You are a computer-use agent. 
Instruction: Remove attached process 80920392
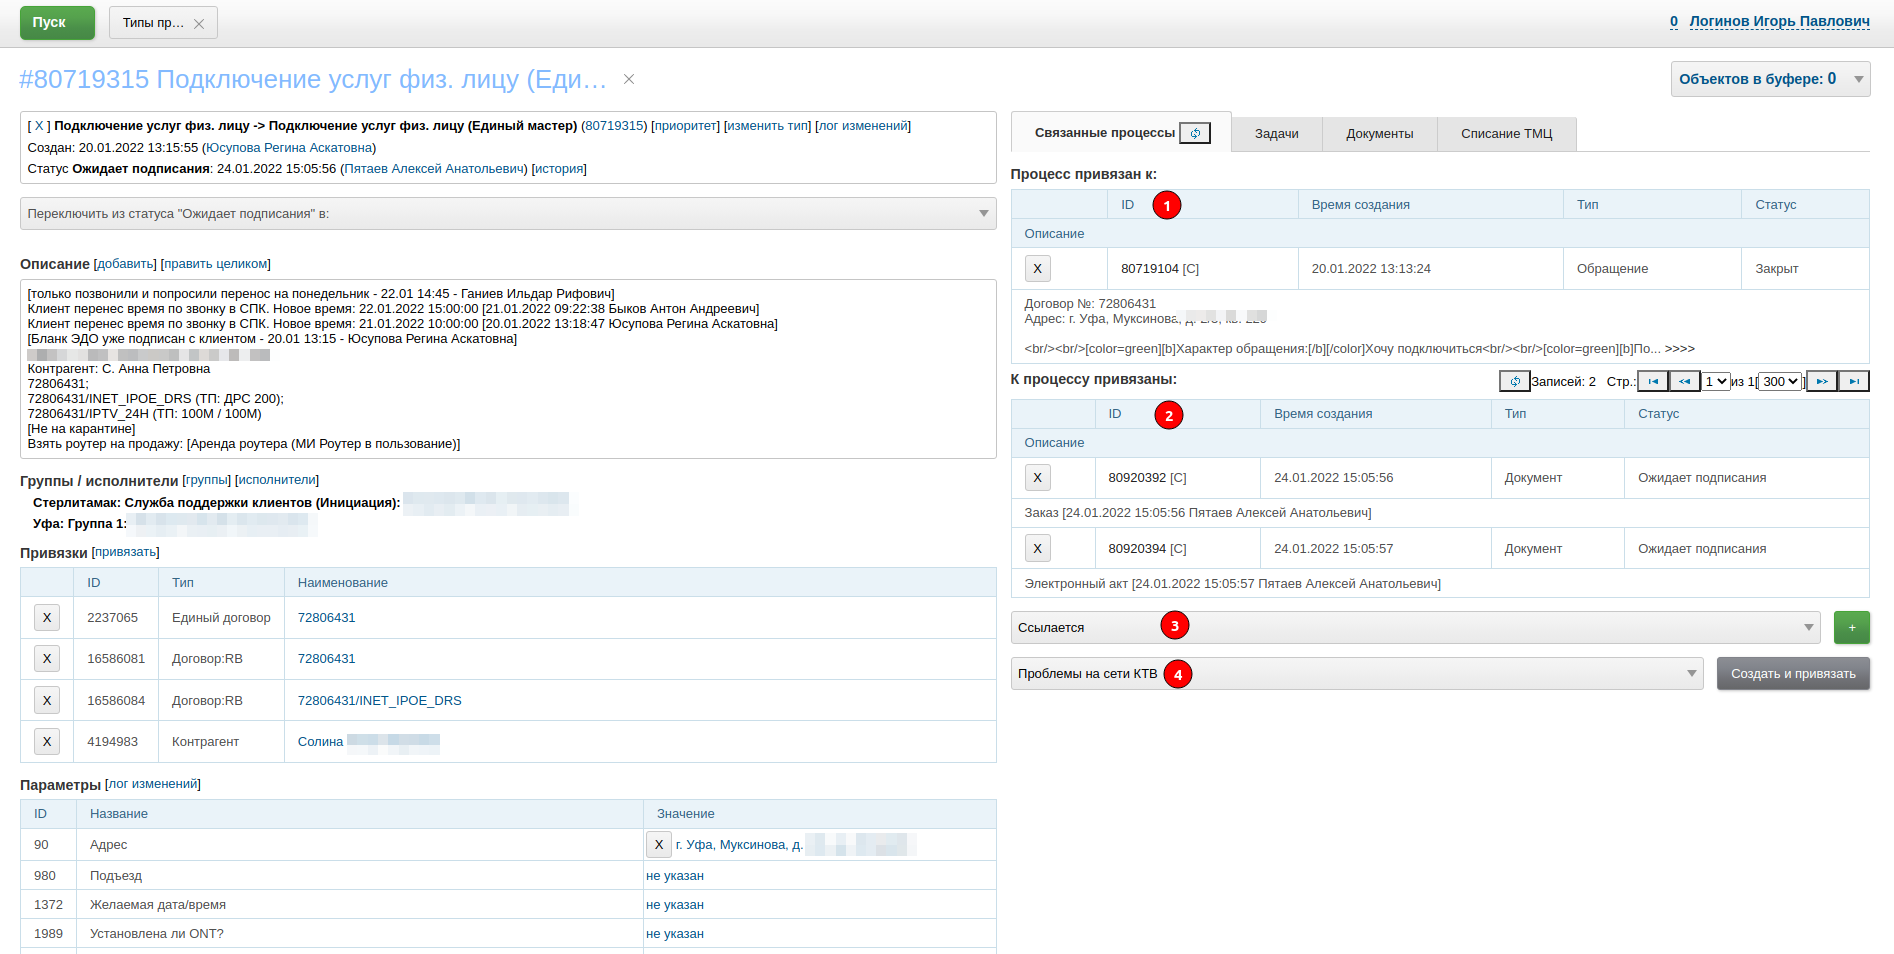point(1037,477)
